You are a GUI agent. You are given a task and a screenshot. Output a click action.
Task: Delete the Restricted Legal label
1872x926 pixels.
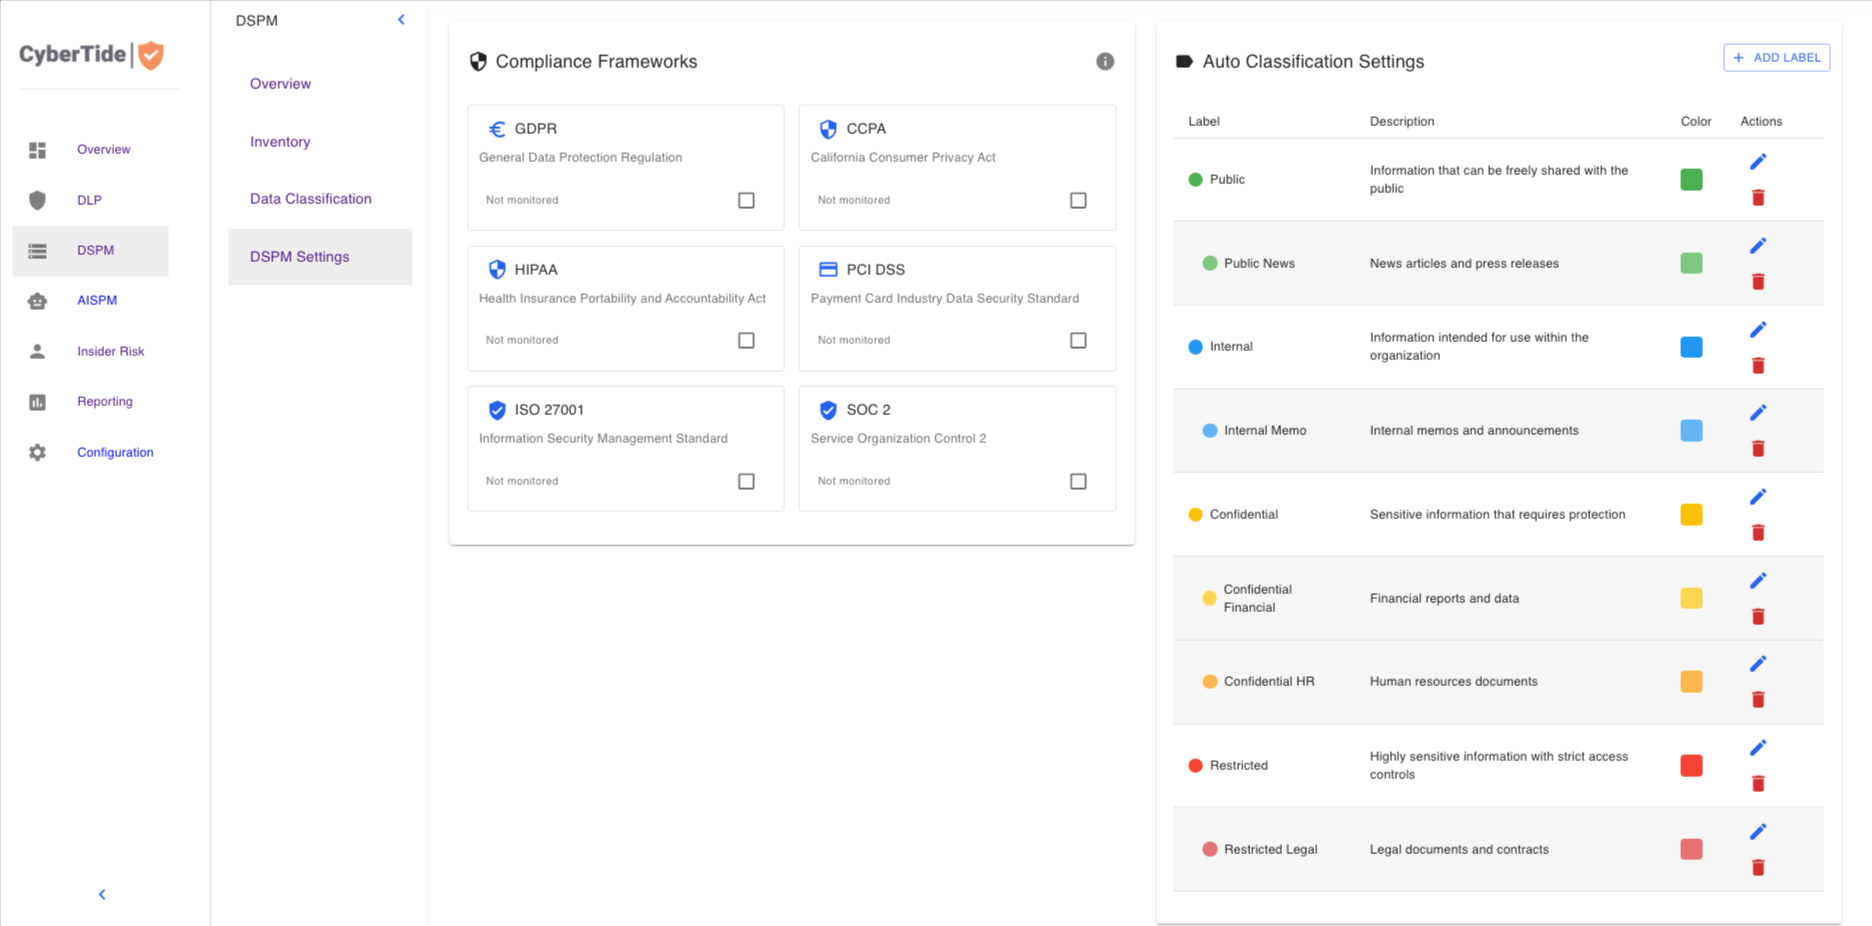1758,868
